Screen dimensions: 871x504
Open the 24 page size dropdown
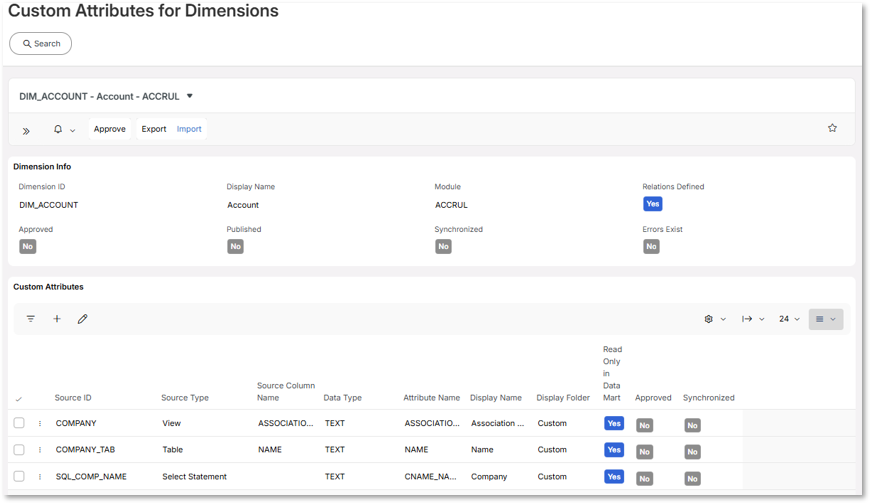(789, 319)
